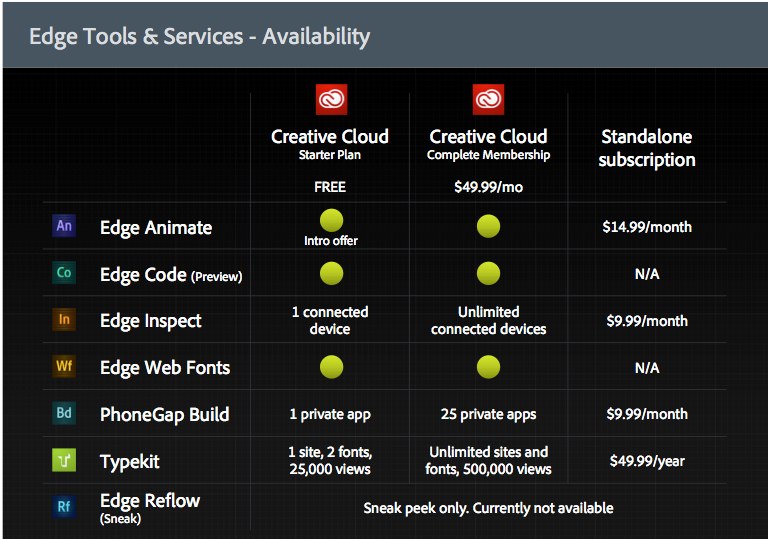Click the Edge Inspect row label

pos(151,321)
